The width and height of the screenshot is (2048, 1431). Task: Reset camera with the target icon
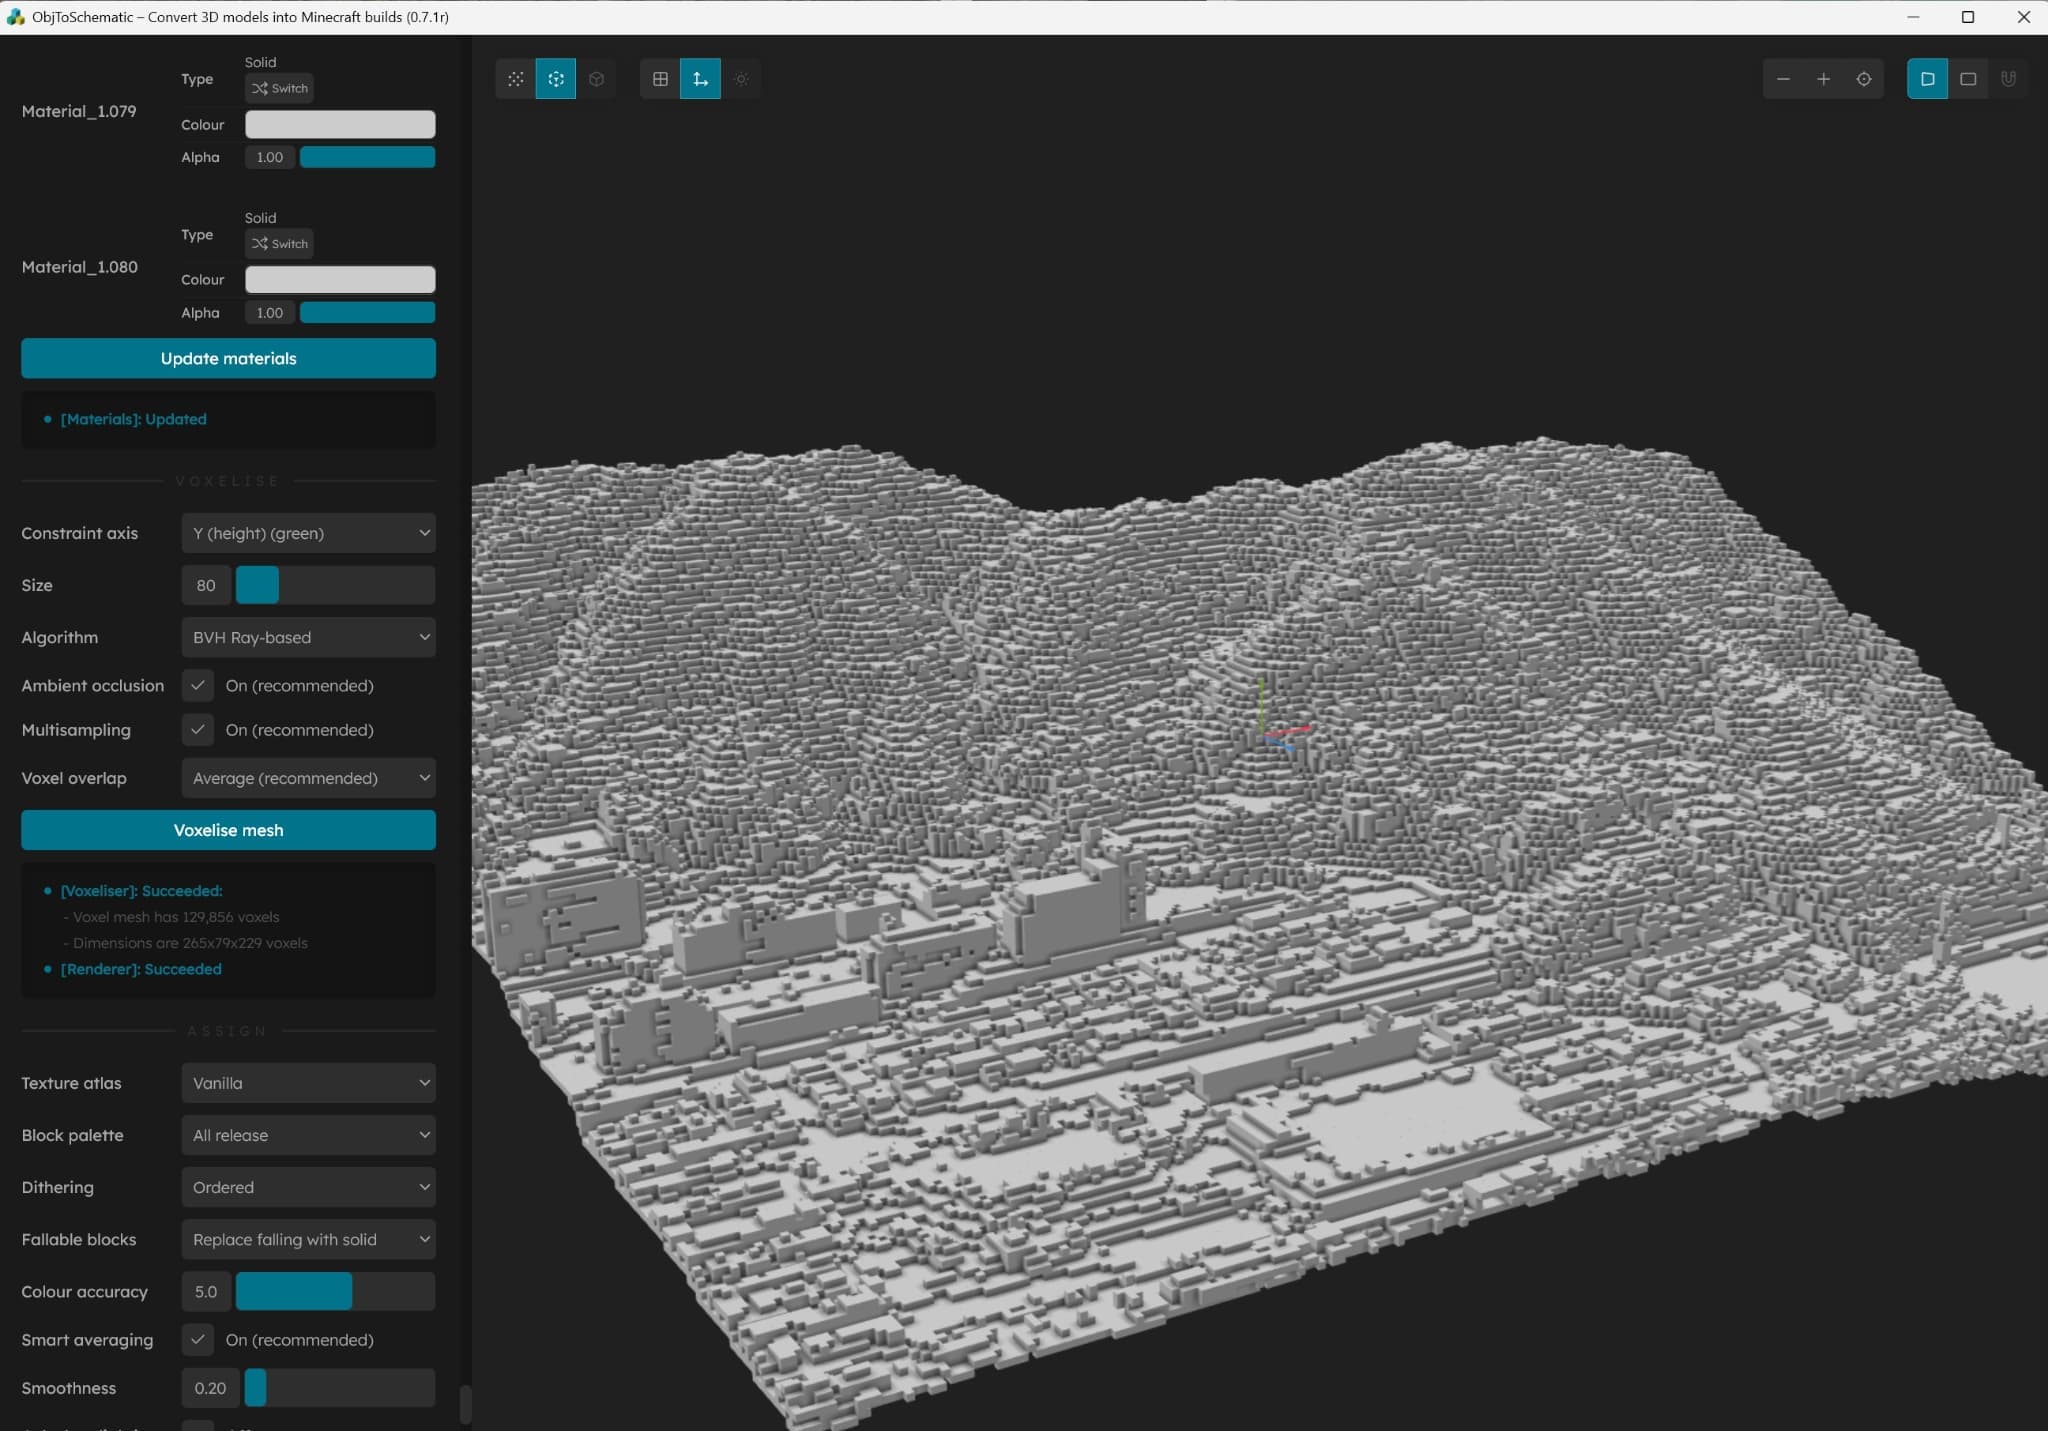coord(1864,79)
